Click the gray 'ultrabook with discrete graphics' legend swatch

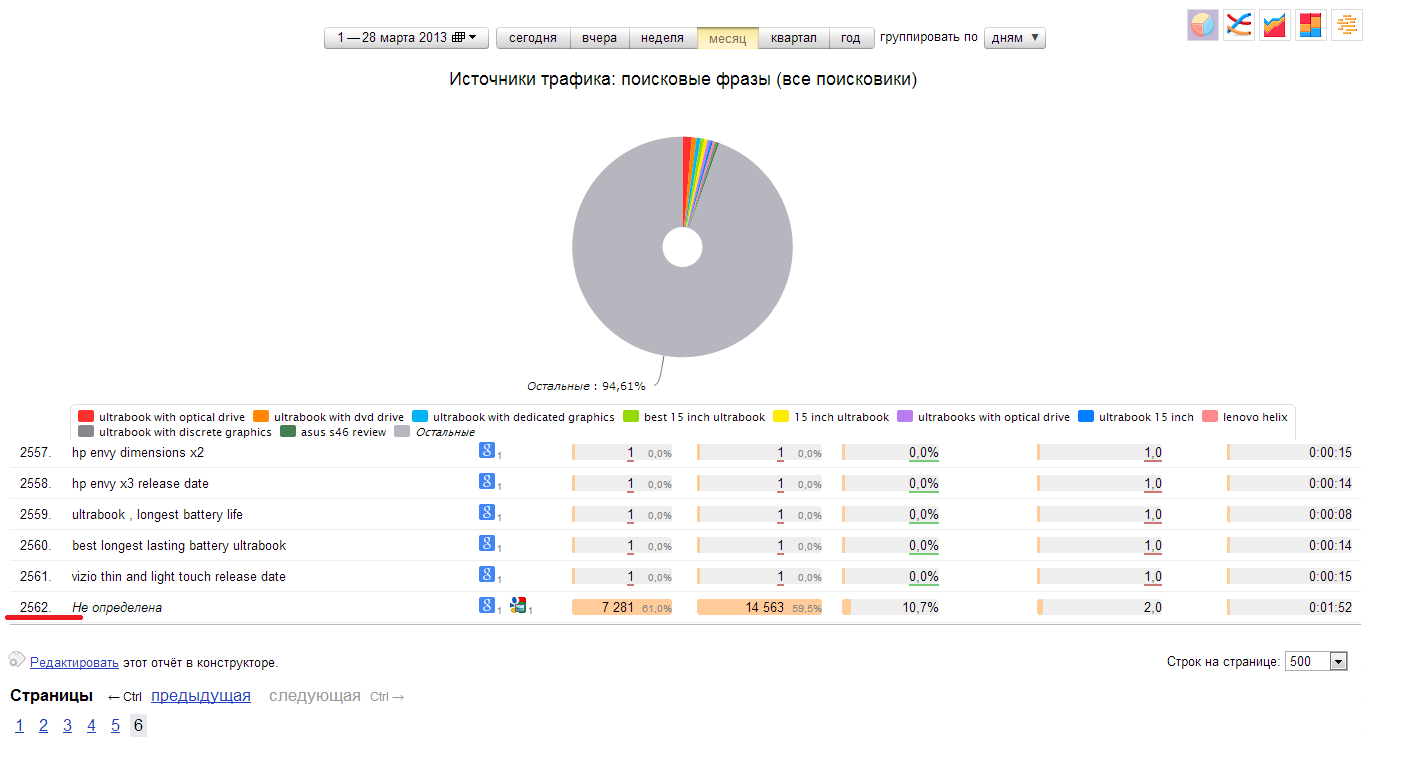86,432
